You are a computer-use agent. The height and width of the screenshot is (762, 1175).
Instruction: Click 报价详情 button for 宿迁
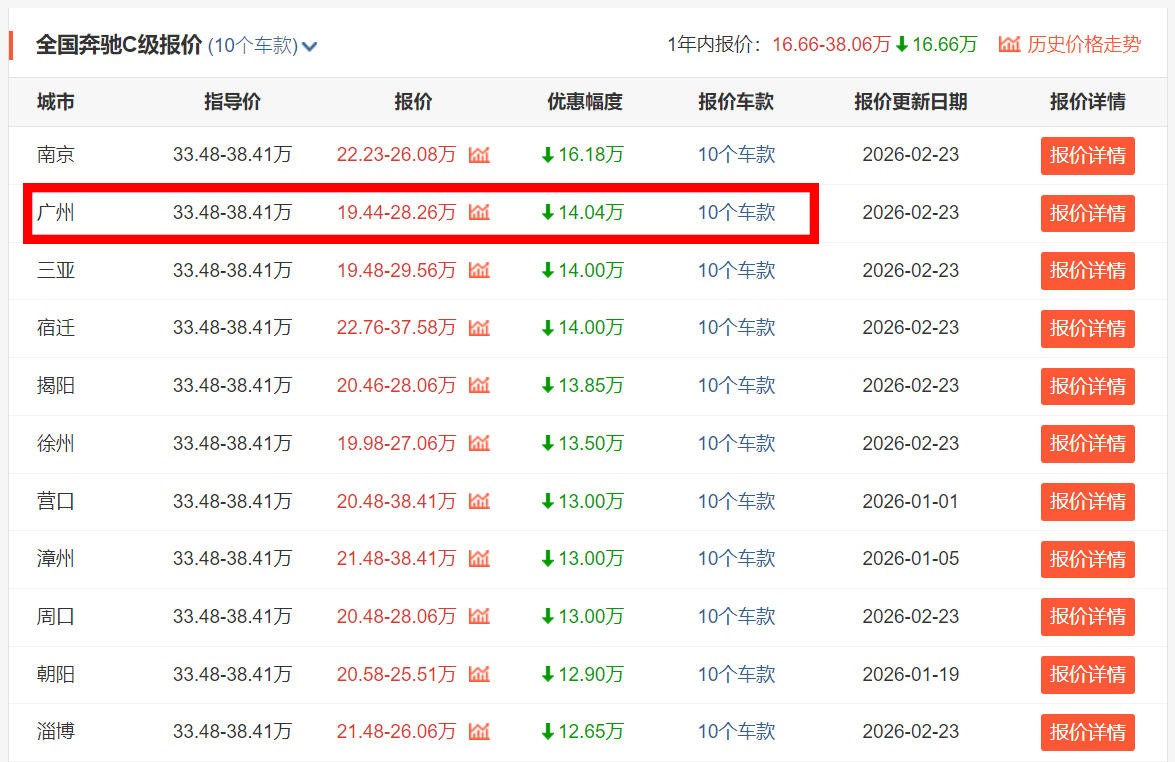click(1087, 329)
